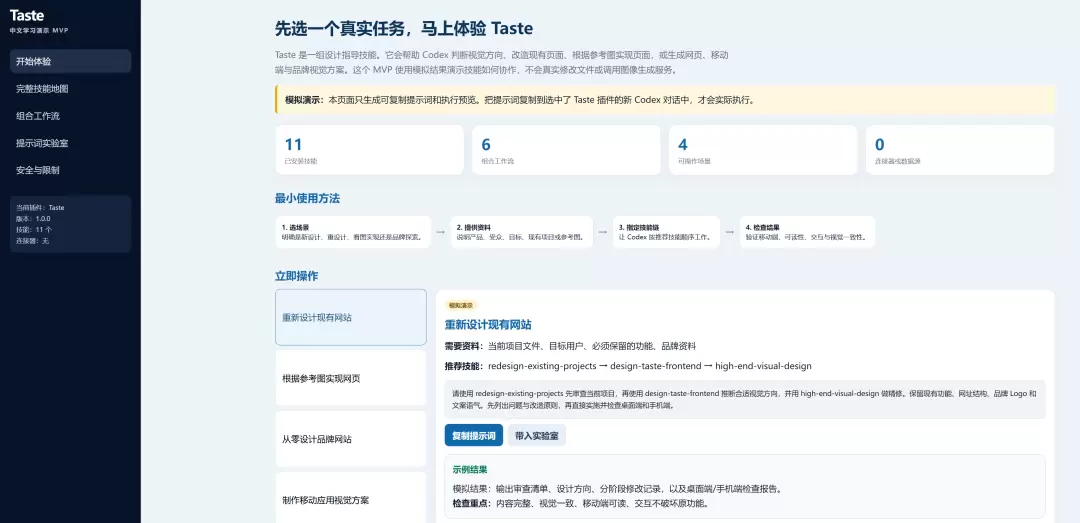Open the 开始体验 sidebar item
The height and width of the screenshot is (523, 1080).
70,61
